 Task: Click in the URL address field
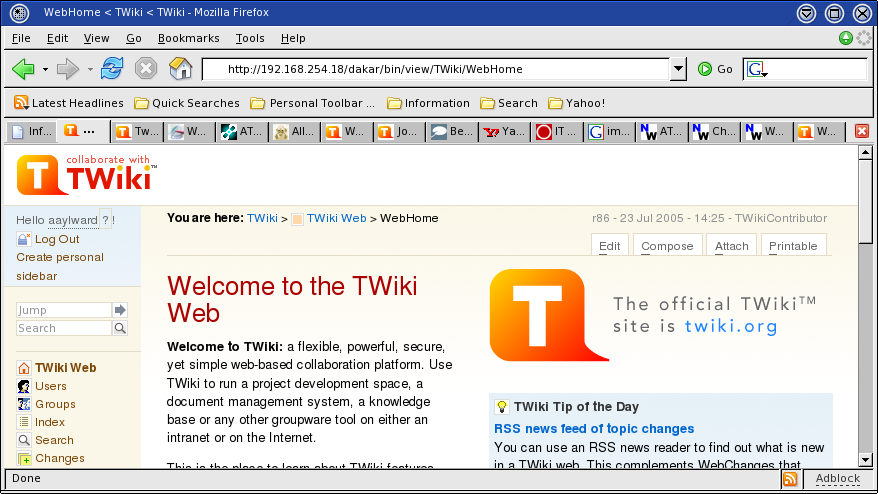(x=436, y=69)
